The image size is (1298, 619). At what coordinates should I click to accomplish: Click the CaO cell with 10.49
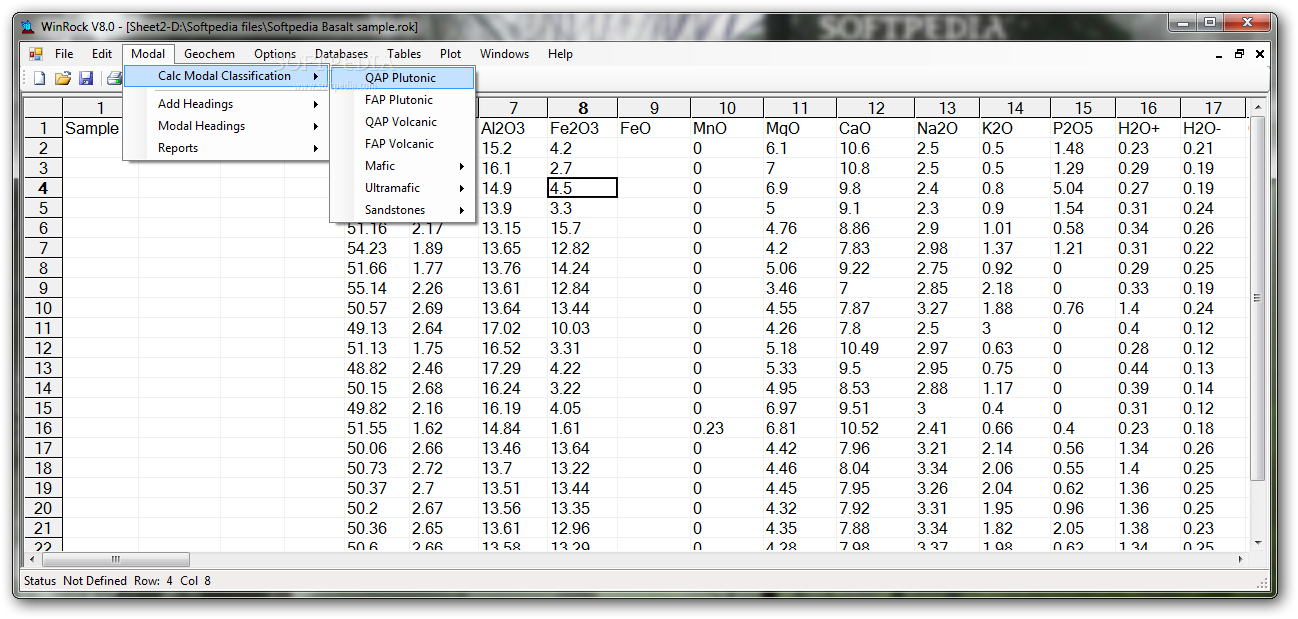[875, 348]
